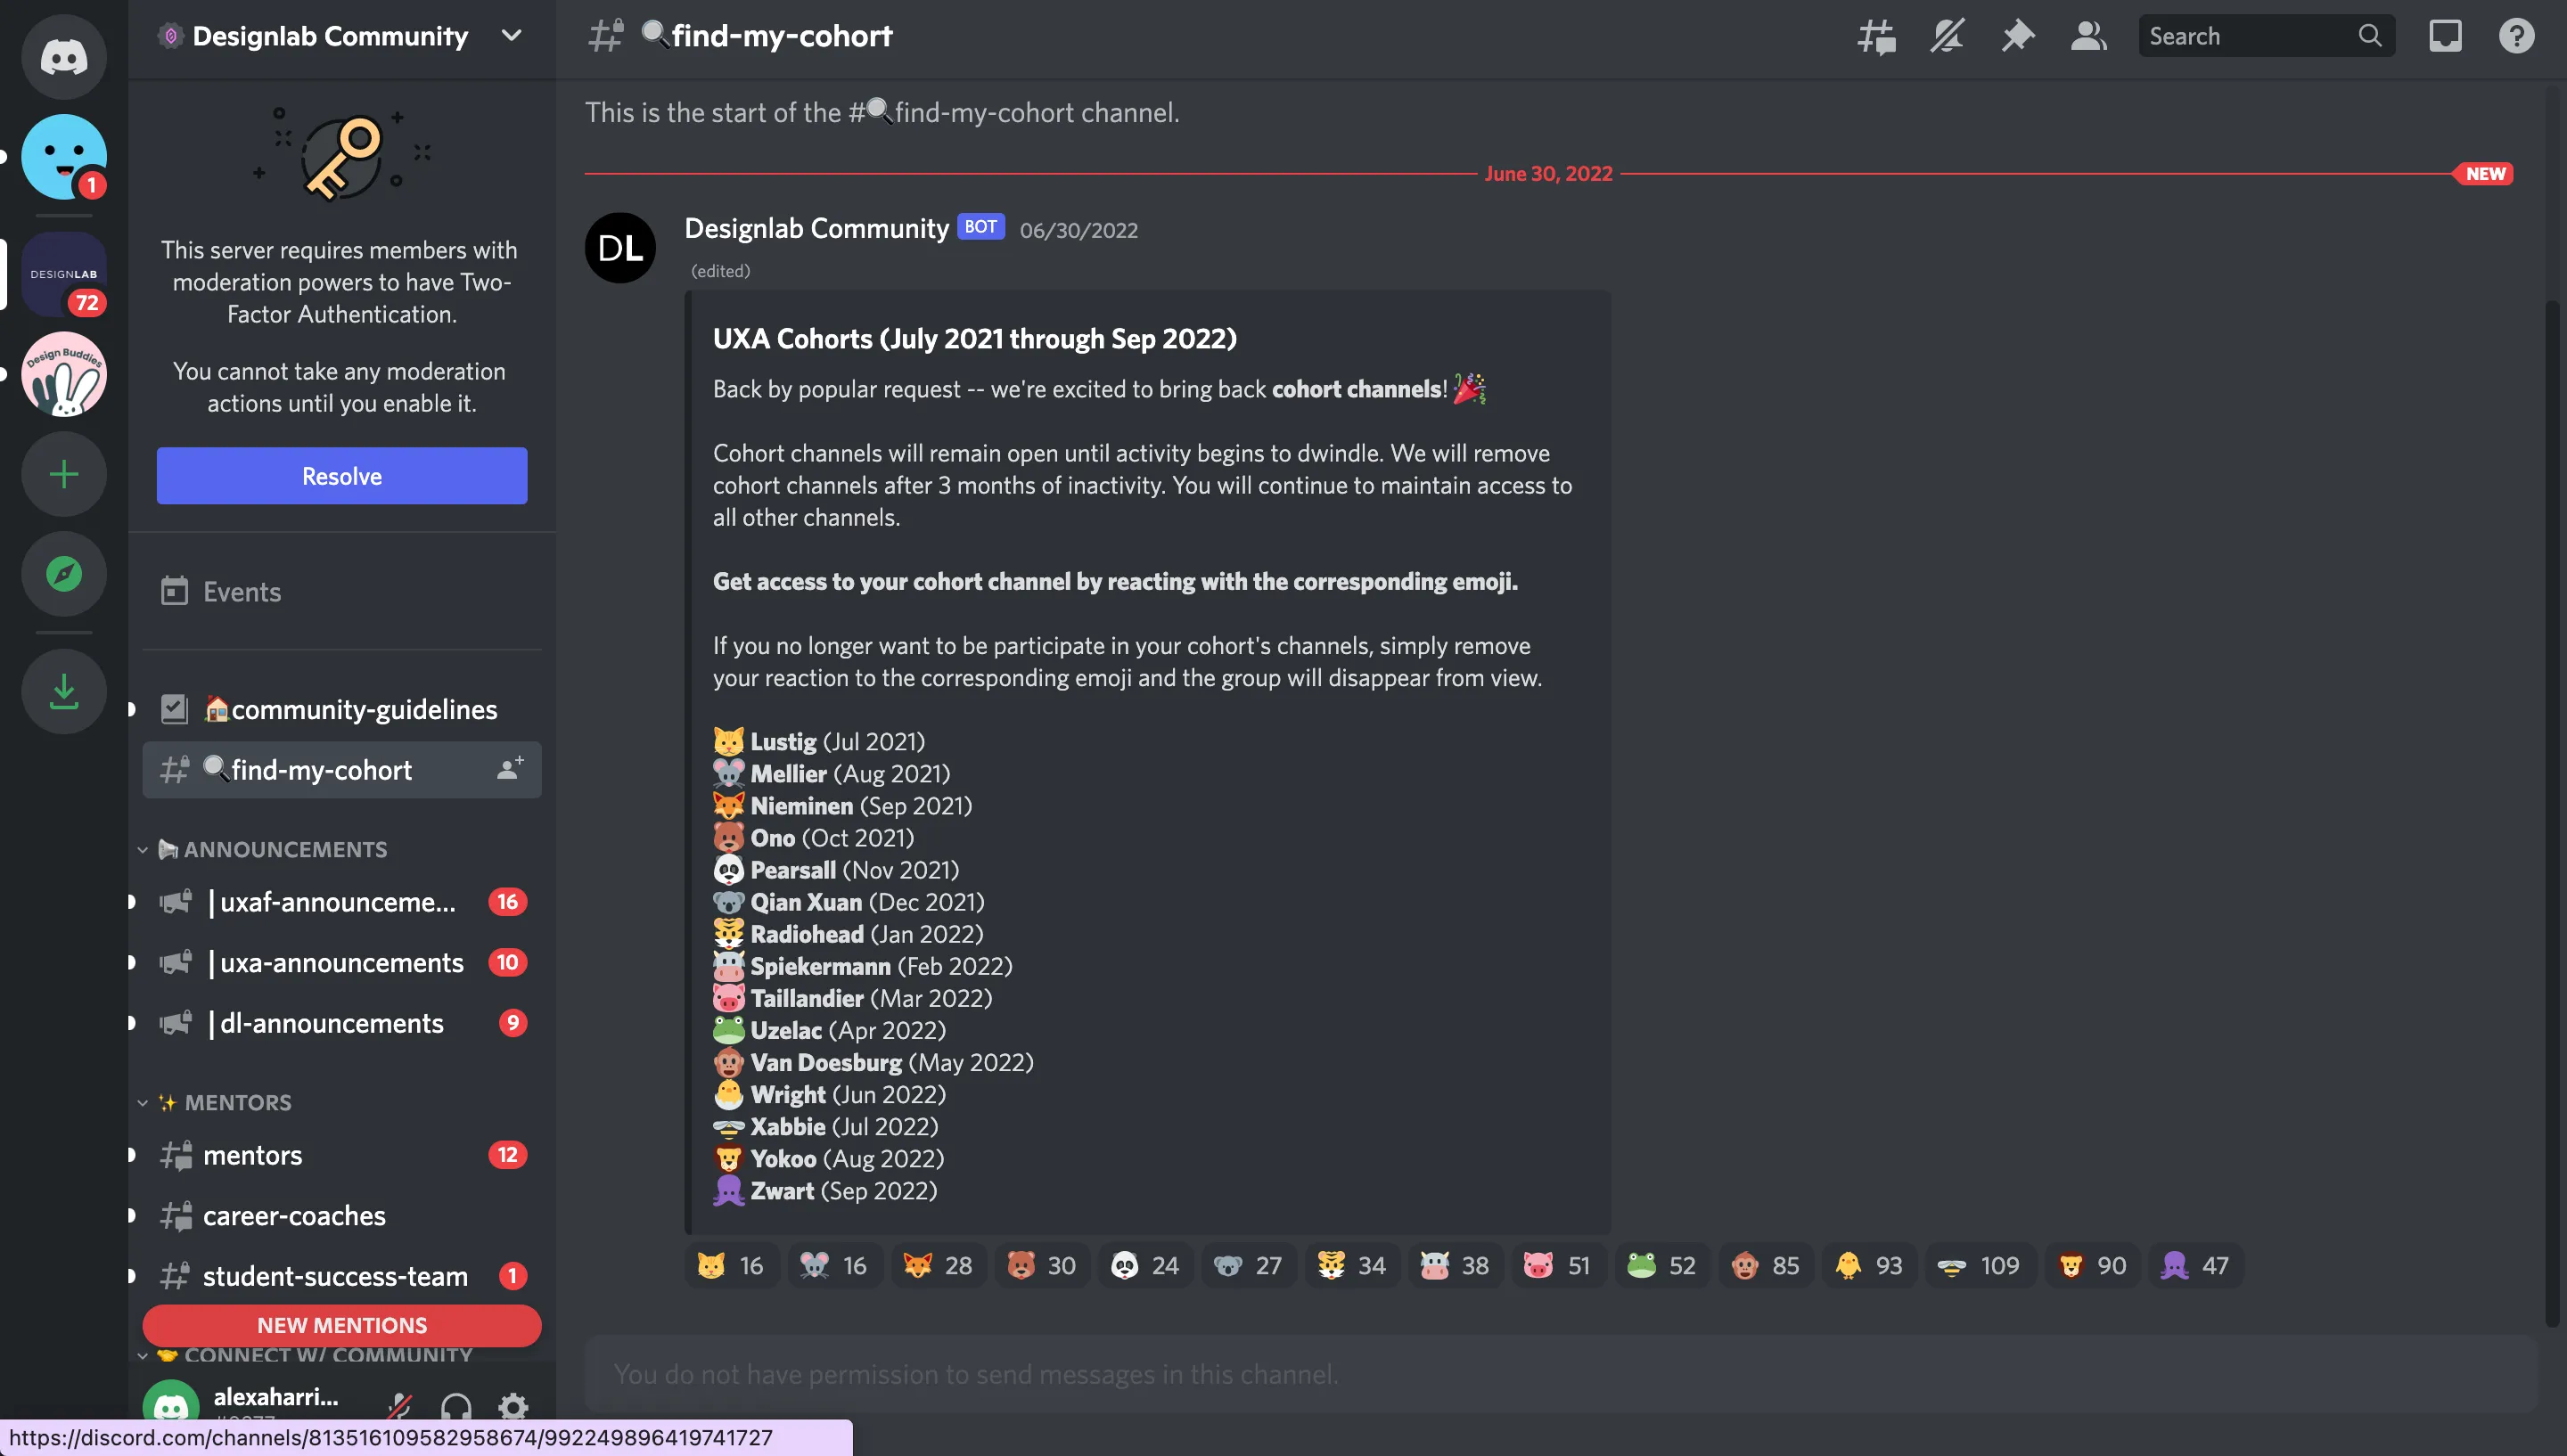This screenshot has width=2567, height=1456.
Task: Open the Events menu item
Action: coord(241,591)
